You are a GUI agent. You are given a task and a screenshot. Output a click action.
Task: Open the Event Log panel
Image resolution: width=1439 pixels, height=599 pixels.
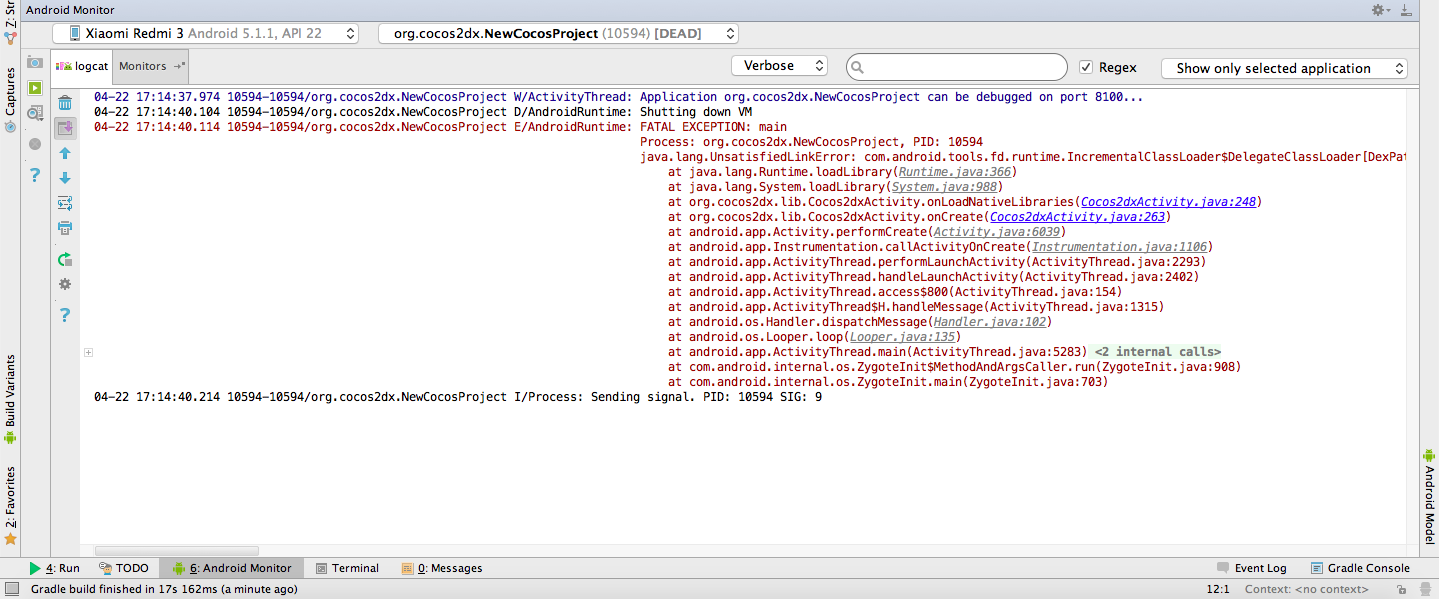[x=1251, y=568]
